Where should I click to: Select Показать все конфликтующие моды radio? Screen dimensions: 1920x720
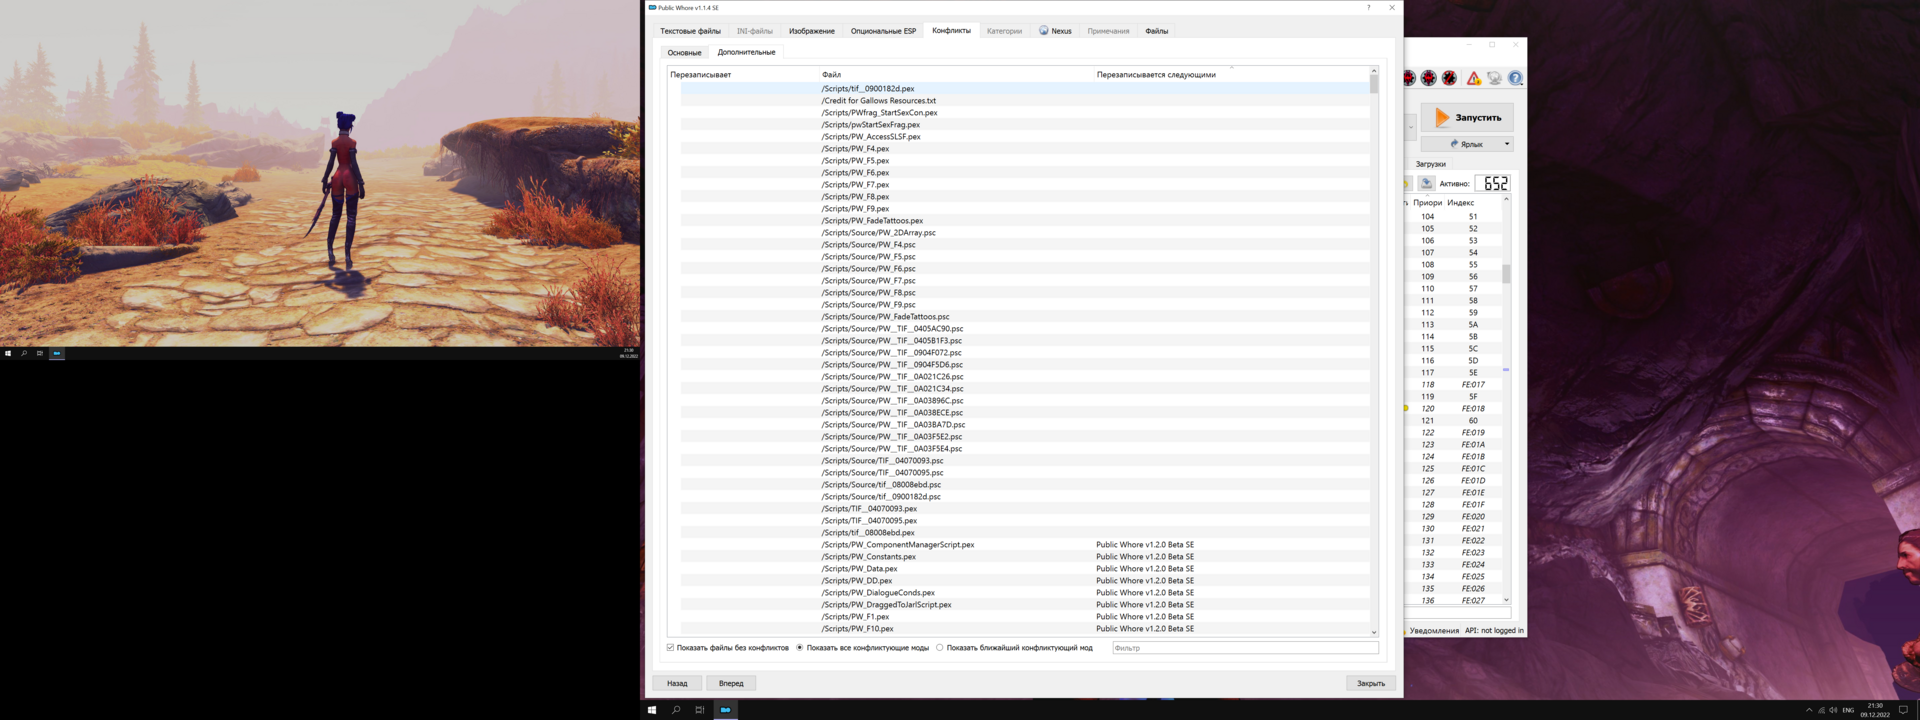pos(862,648)
